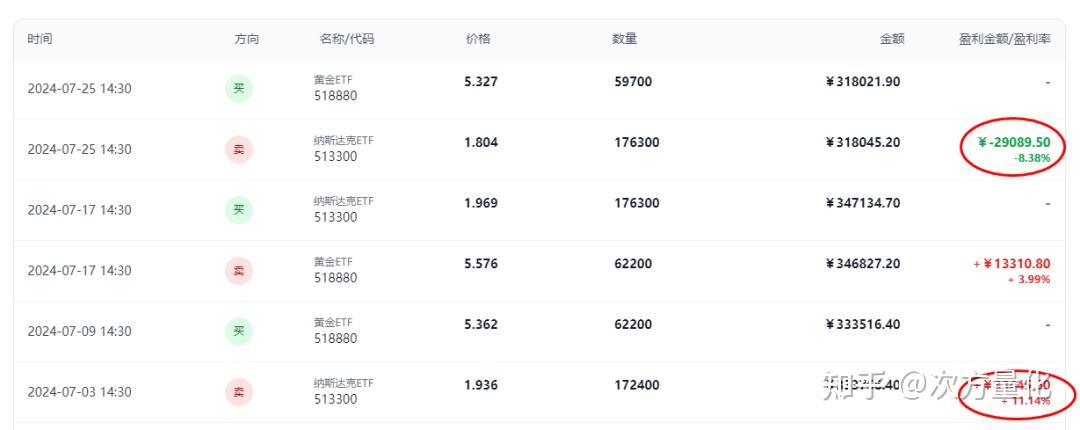Screen dimensions: 1080x430
Task: Click the circled loss ¥-29089.50
Action: pyautogui.click(x=1013, y=143)
